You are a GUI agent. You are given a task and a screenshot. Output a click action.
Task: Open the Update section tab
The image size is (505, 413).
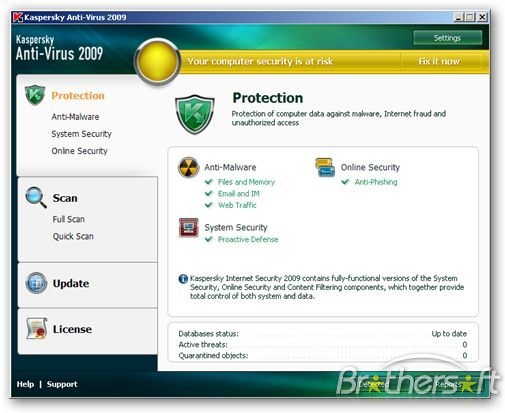(x=71, y=283)
